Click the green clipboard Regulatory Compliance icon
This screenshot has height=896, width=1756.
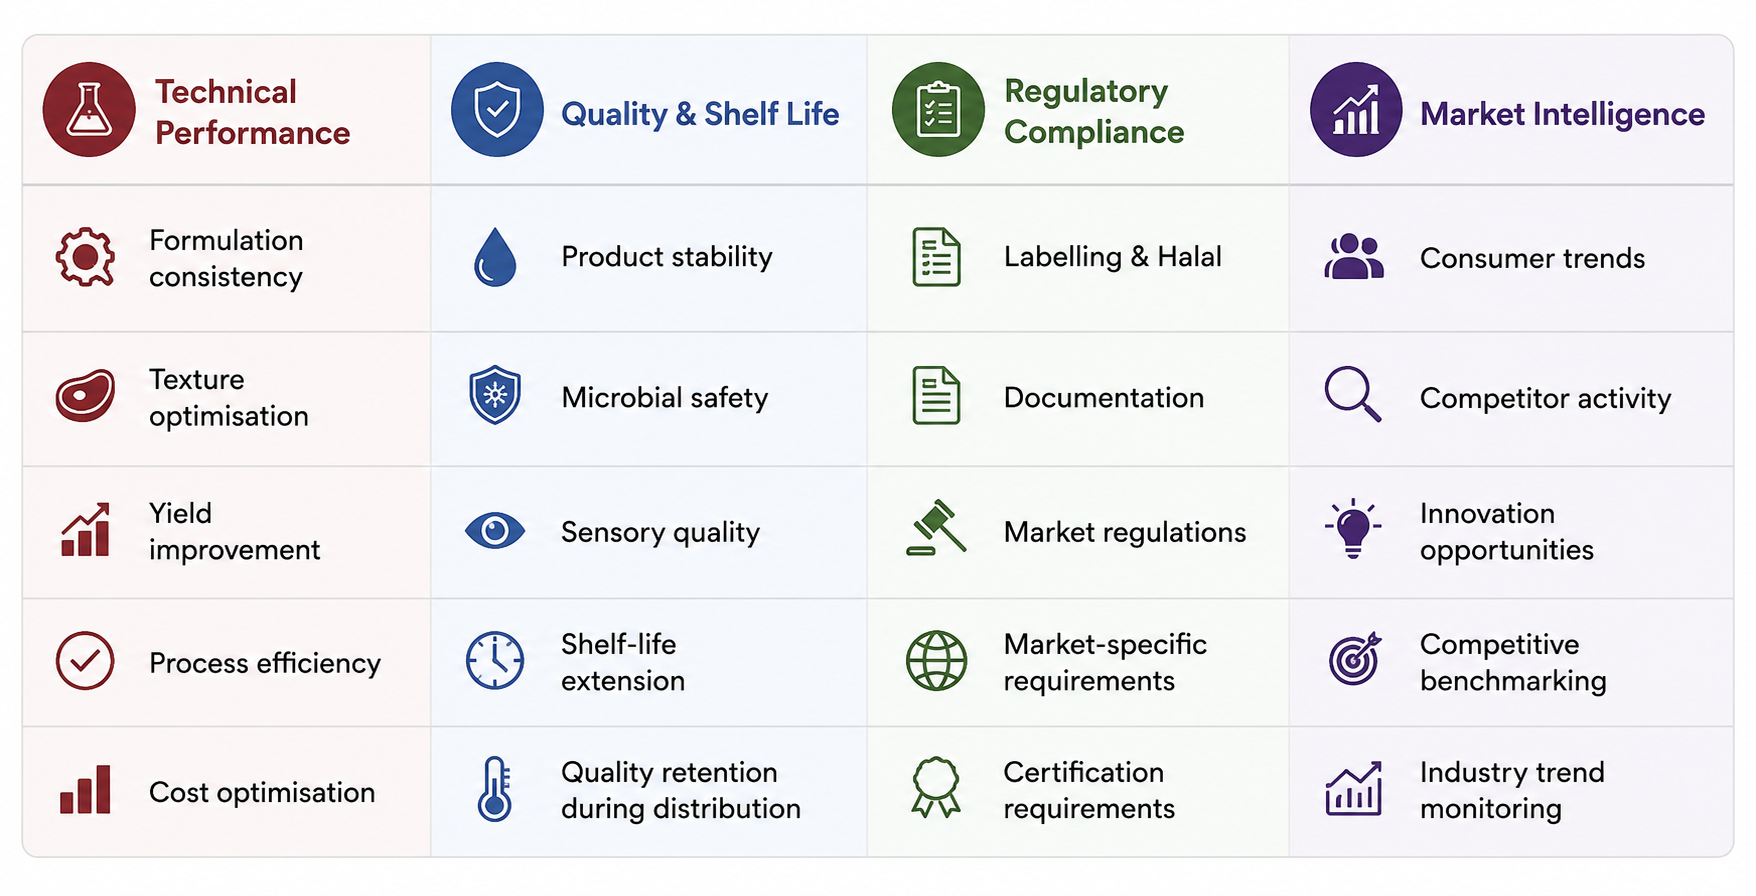[938, 110]
